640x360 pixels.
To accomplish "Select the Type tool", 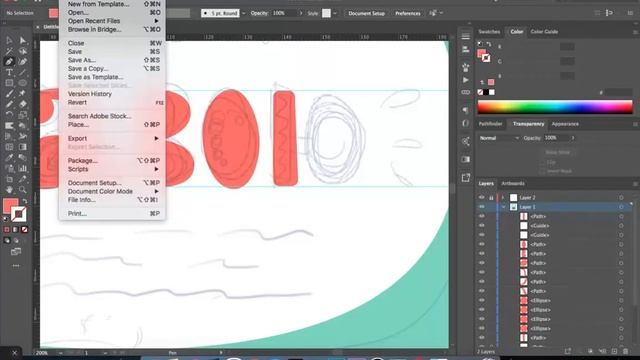I will click(x=9, y=72).
